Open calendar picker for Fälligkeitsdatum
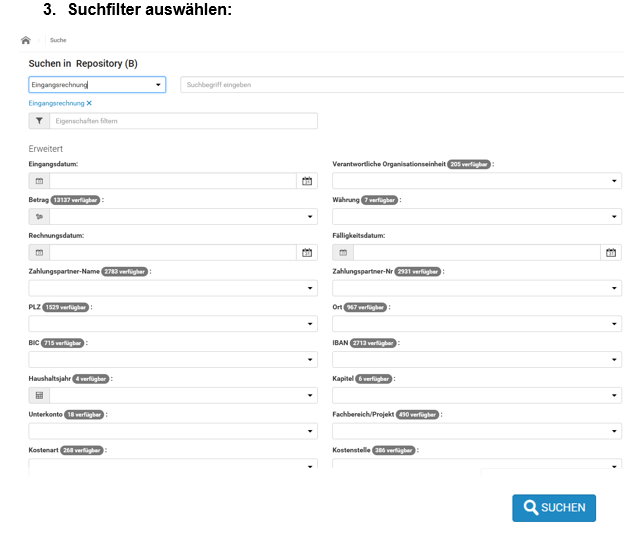643x545 pixels. pos(611,253)
